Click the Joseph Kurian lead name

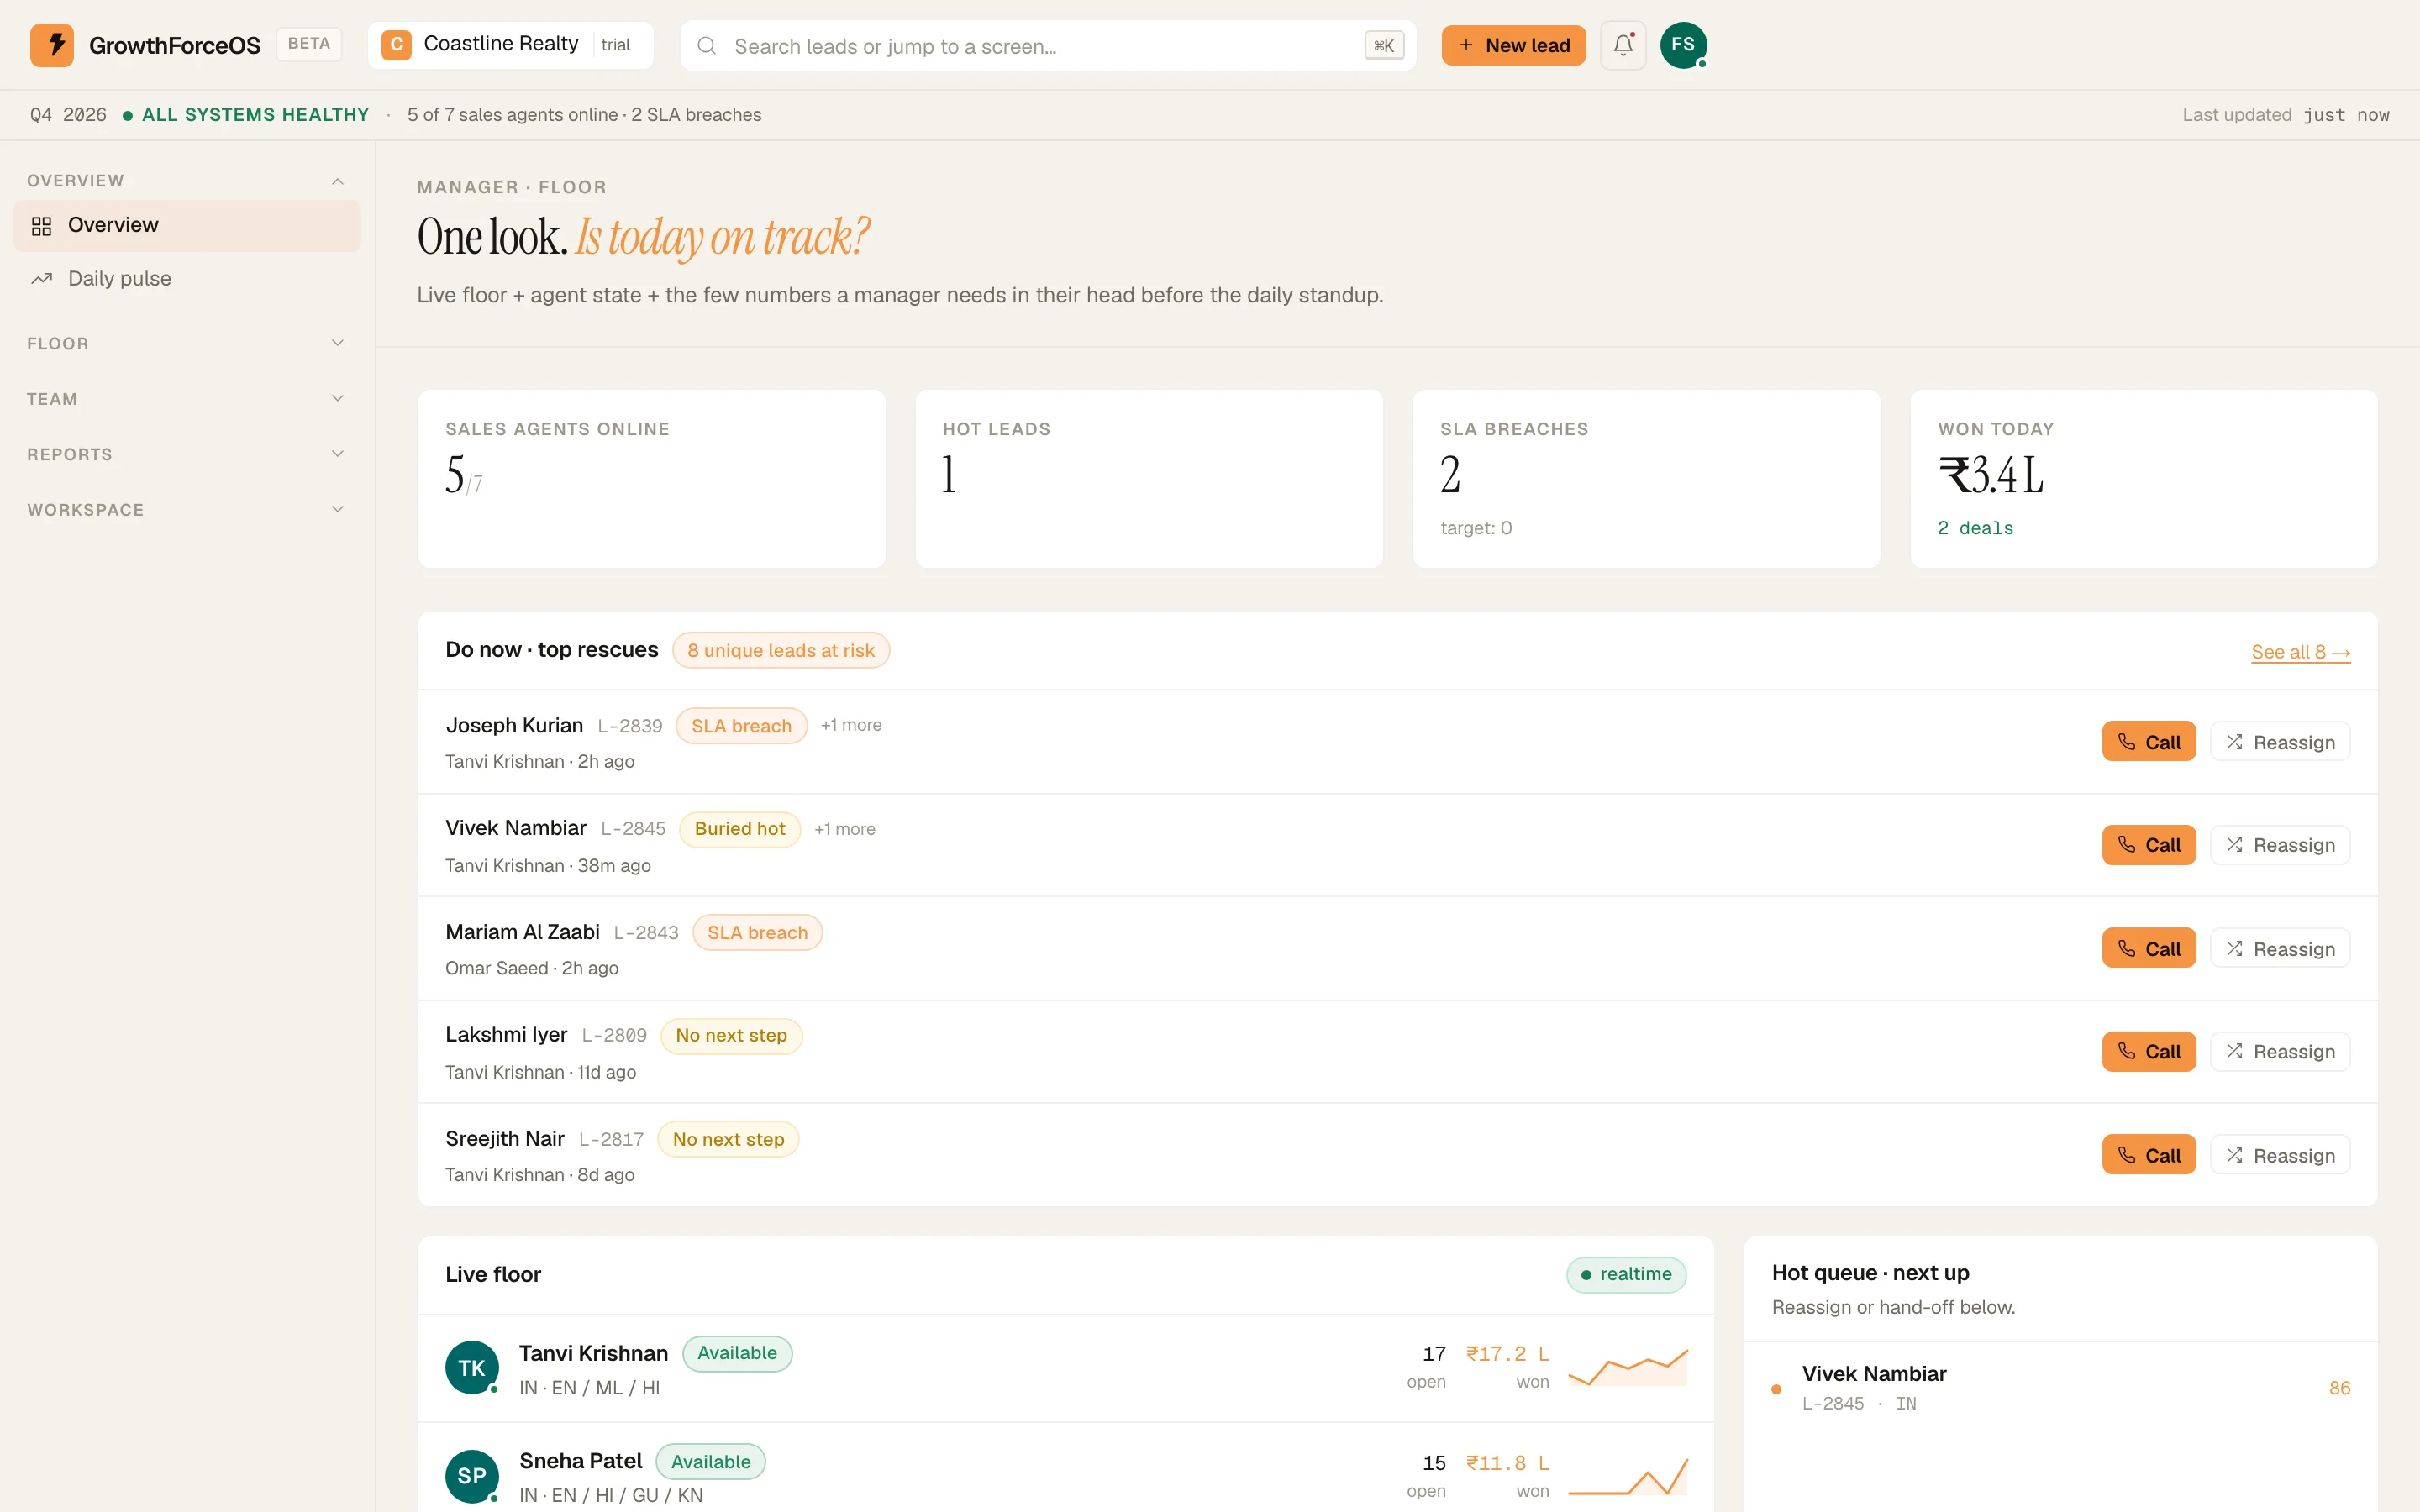(x=514, y=725)
